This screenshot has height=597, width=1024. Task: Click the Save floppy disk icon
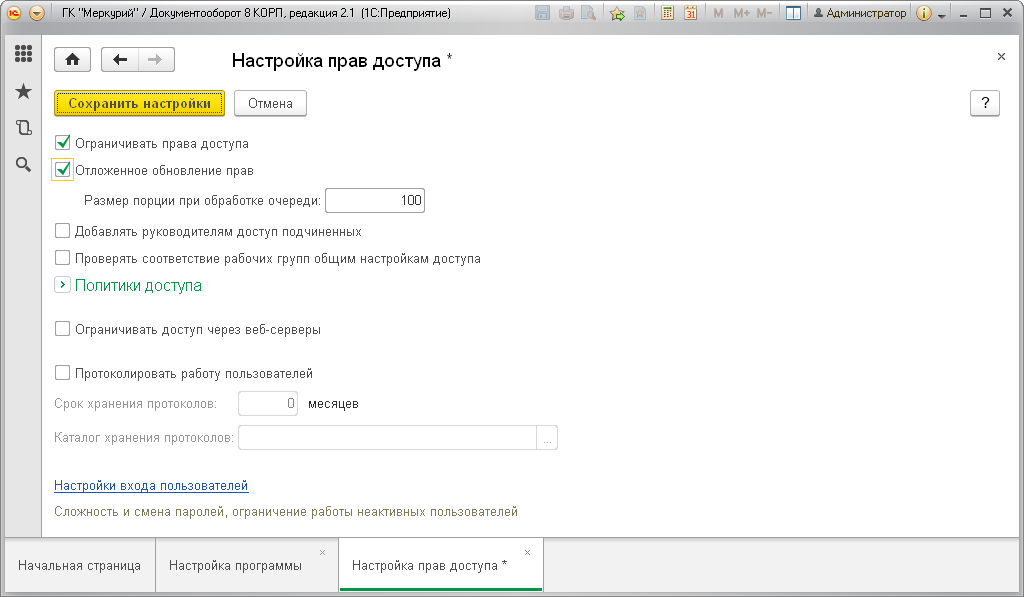pyautogui.click(x=542, y=13)
